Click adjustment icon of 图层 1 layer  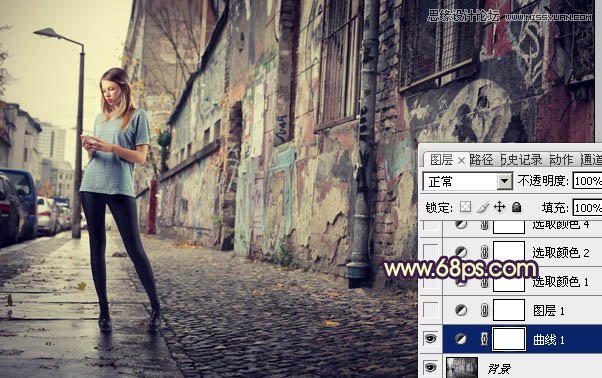click(x=461, y=310)
